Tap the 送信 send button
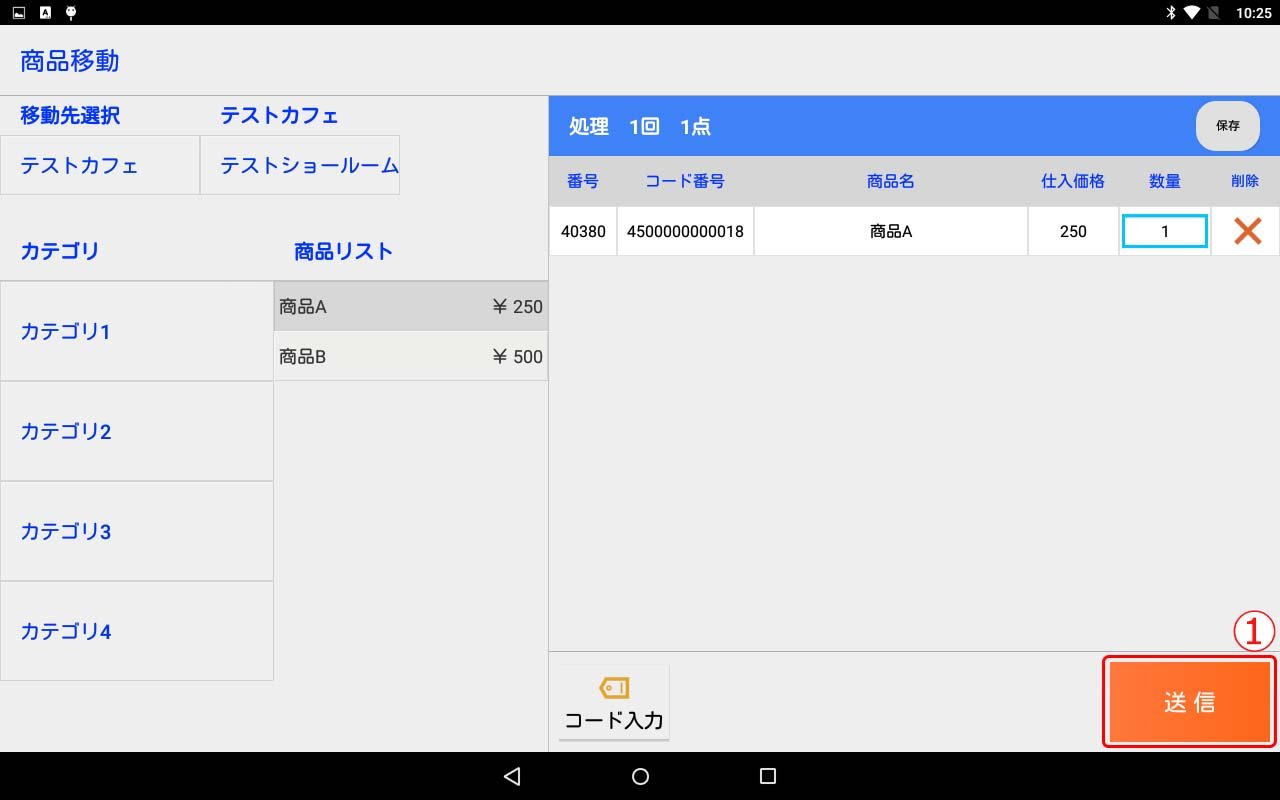Screen dimensions: 1280x800 pyautogui.click(x=1190, y=701)
